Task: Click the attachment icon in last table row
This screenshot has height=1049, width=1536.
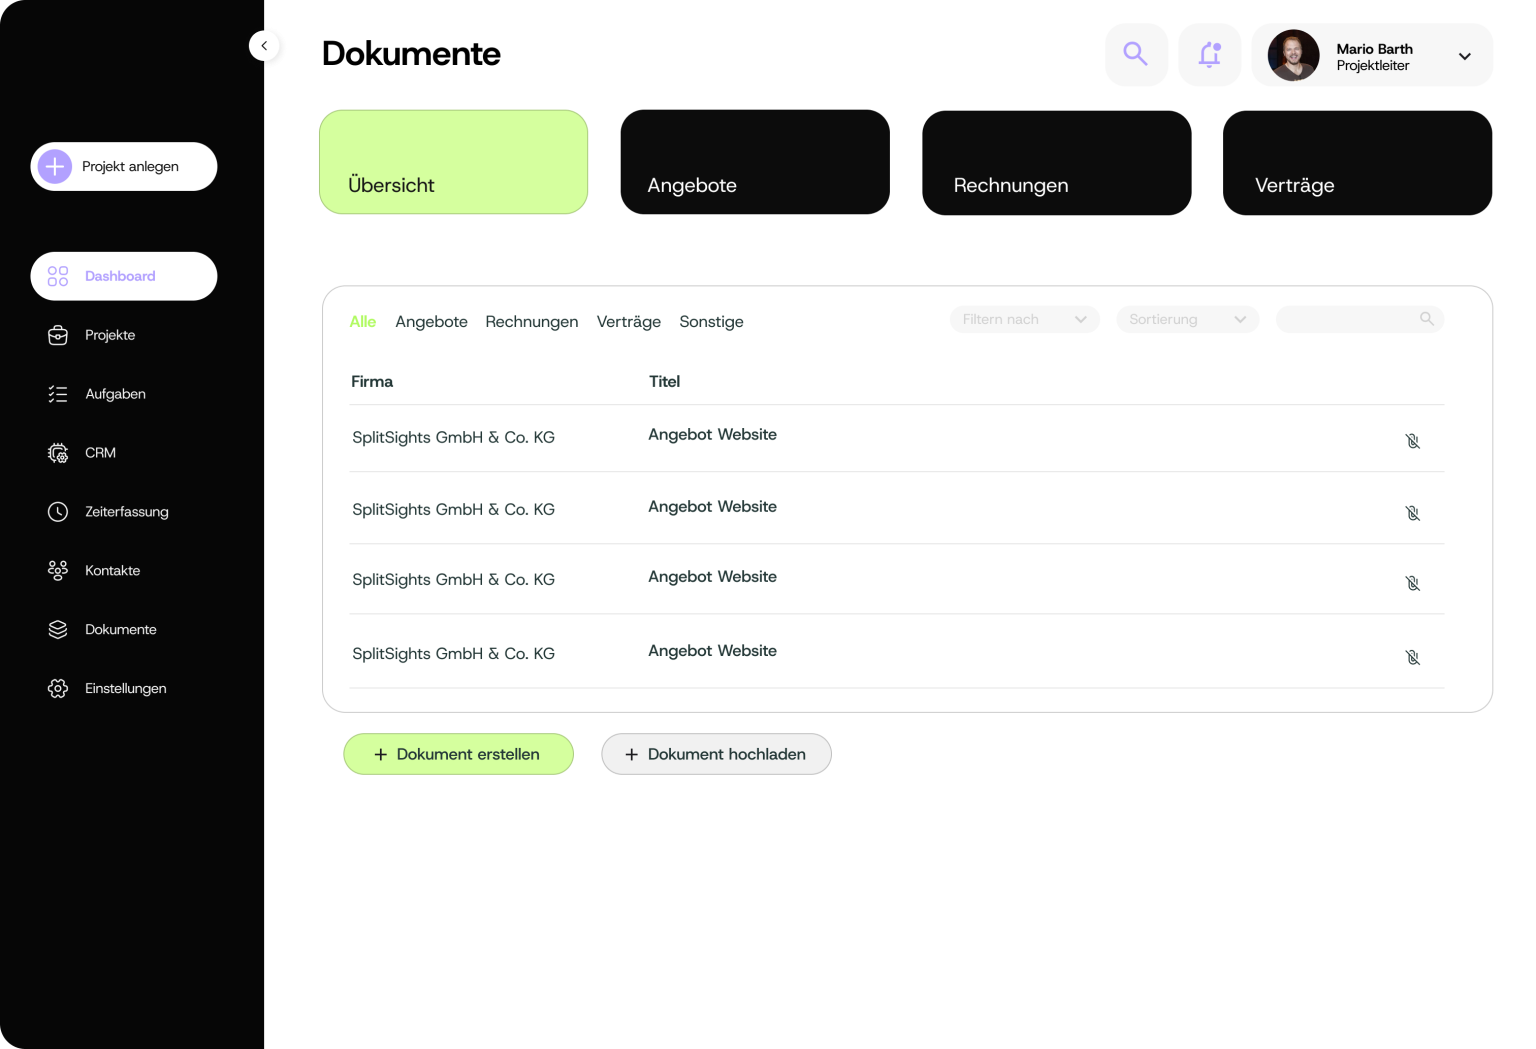Action: point(1412,657)
